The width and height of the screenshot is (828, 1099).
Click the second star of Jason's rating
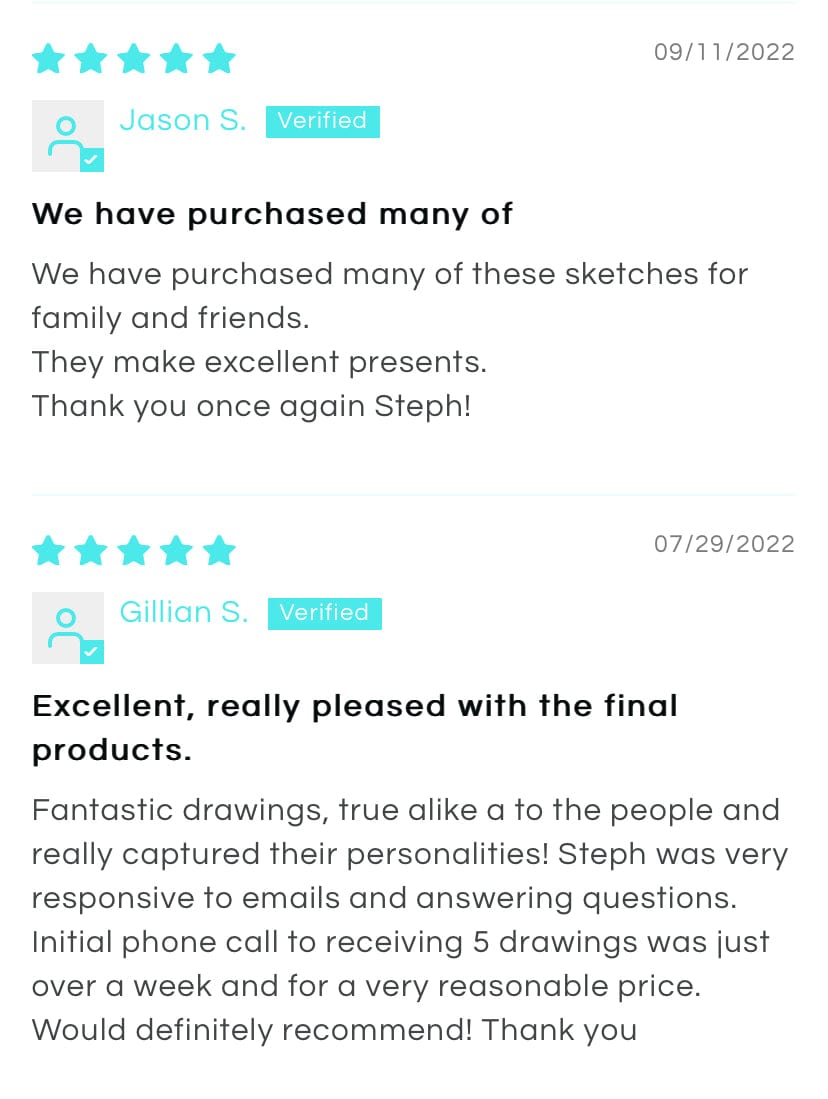pos(90,59)
